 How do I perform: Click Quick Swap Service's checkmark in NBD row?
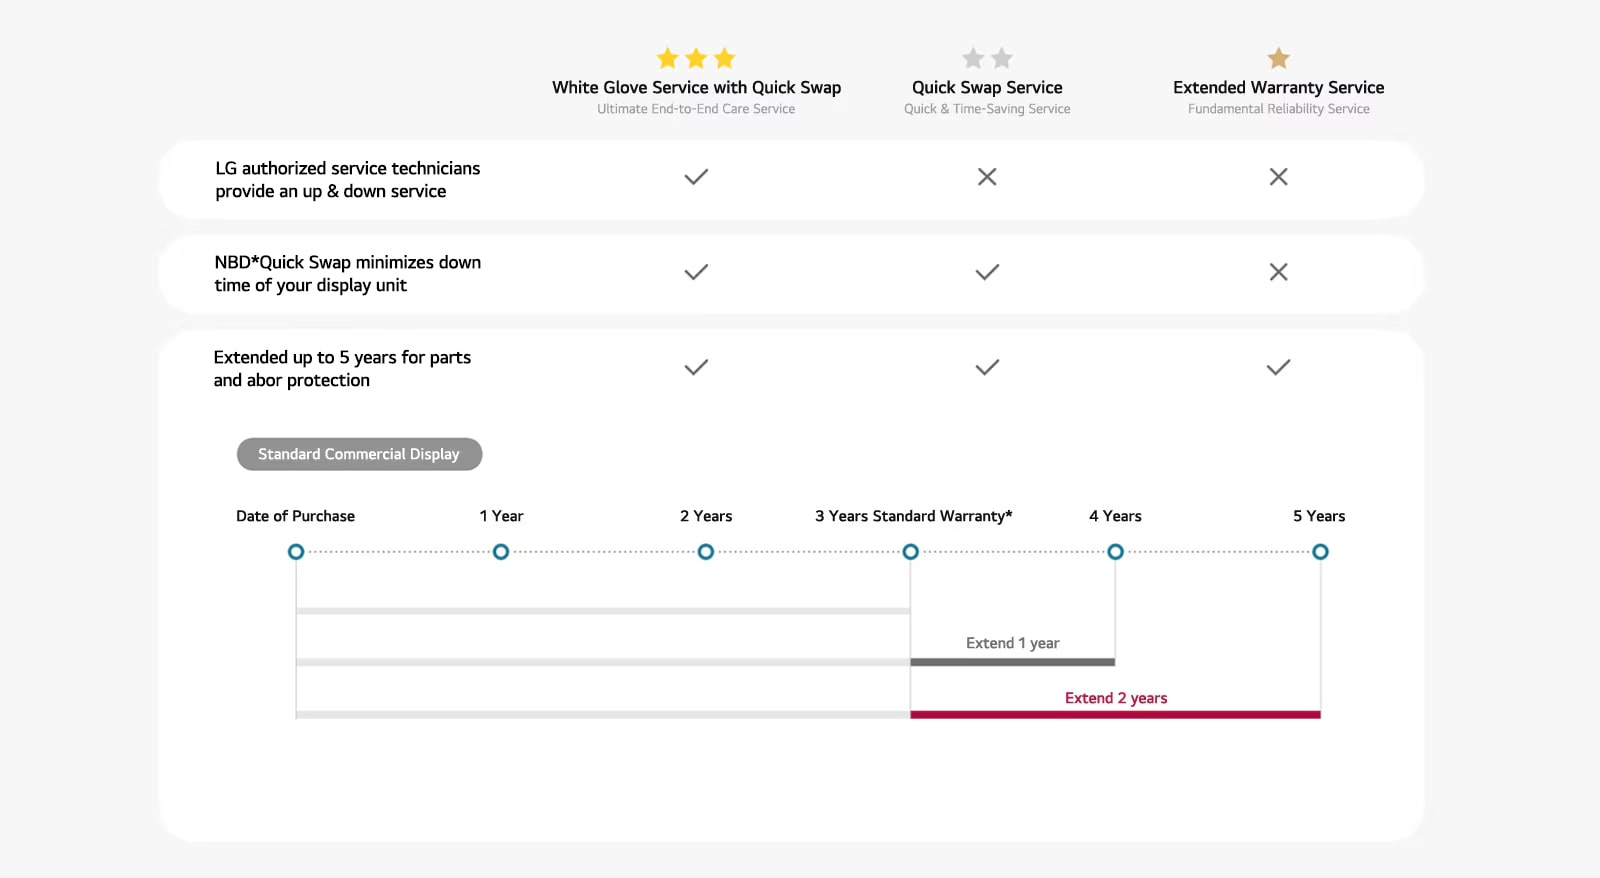(x=987, y=272)
